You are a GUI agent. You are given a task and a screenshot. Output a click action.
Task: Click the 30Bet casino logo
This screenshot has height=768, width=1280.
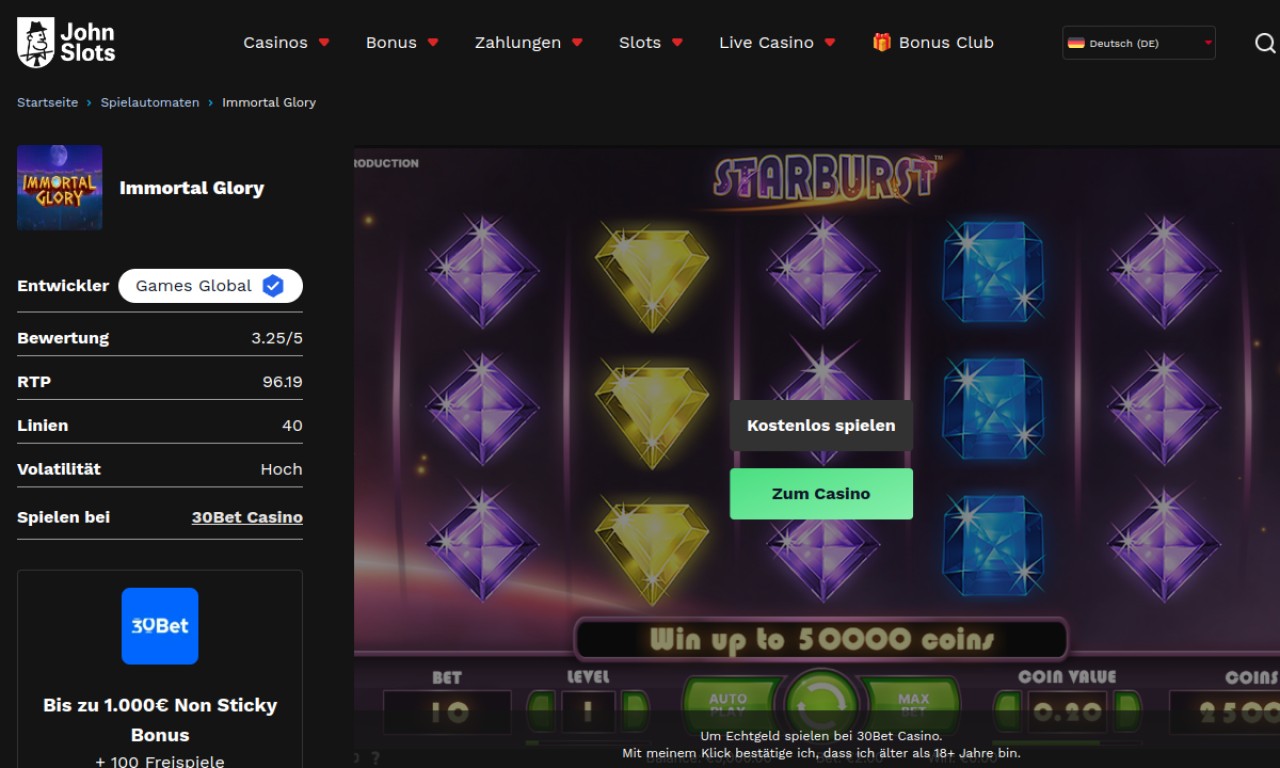(x=160, y=626)
